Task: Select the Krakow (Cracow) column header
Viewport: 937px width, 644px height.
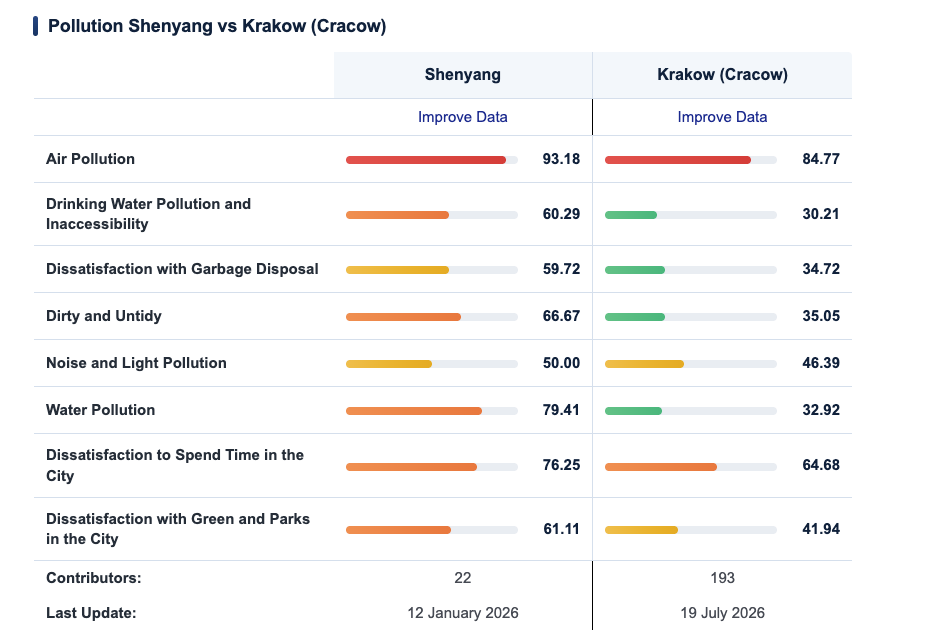Action: (x=722, y=75)
